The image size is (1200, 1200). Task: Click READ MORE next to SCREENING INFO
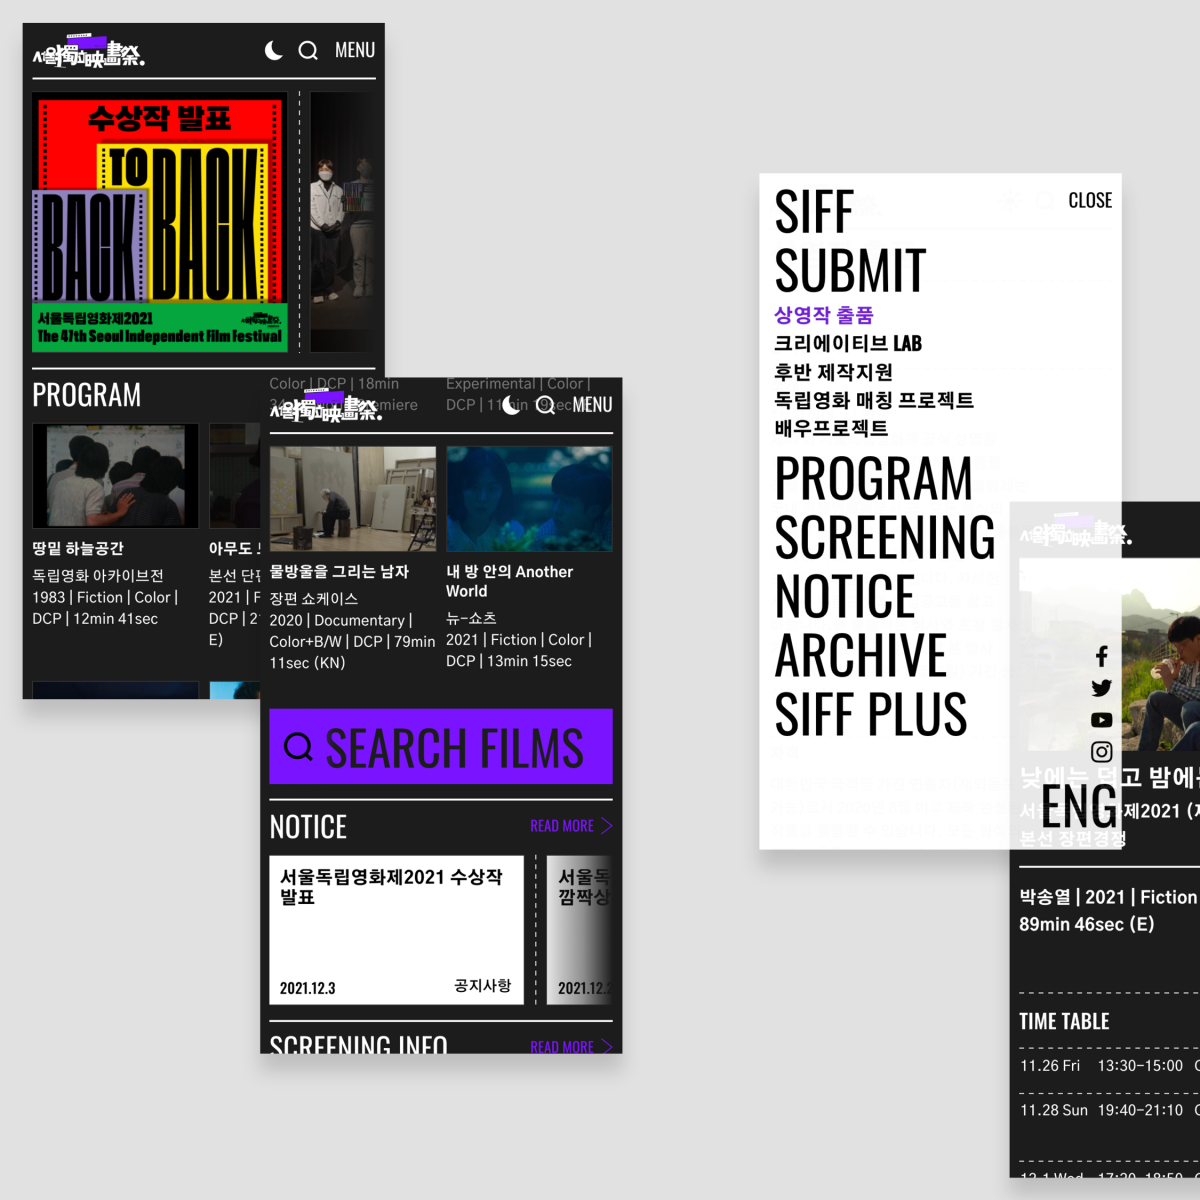tap(562, 1046)
